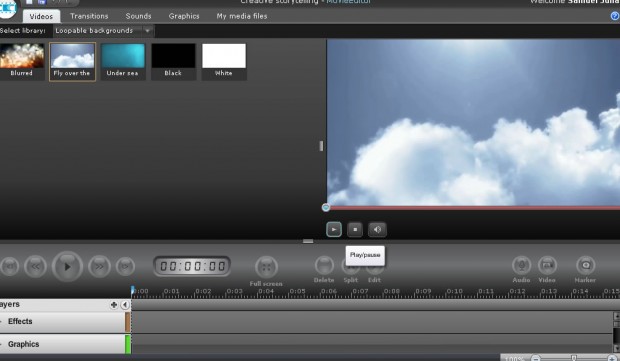Click the timeline fast-forward button
The image size is (620, 361).
pyautogui.click(x=99, y=266)
